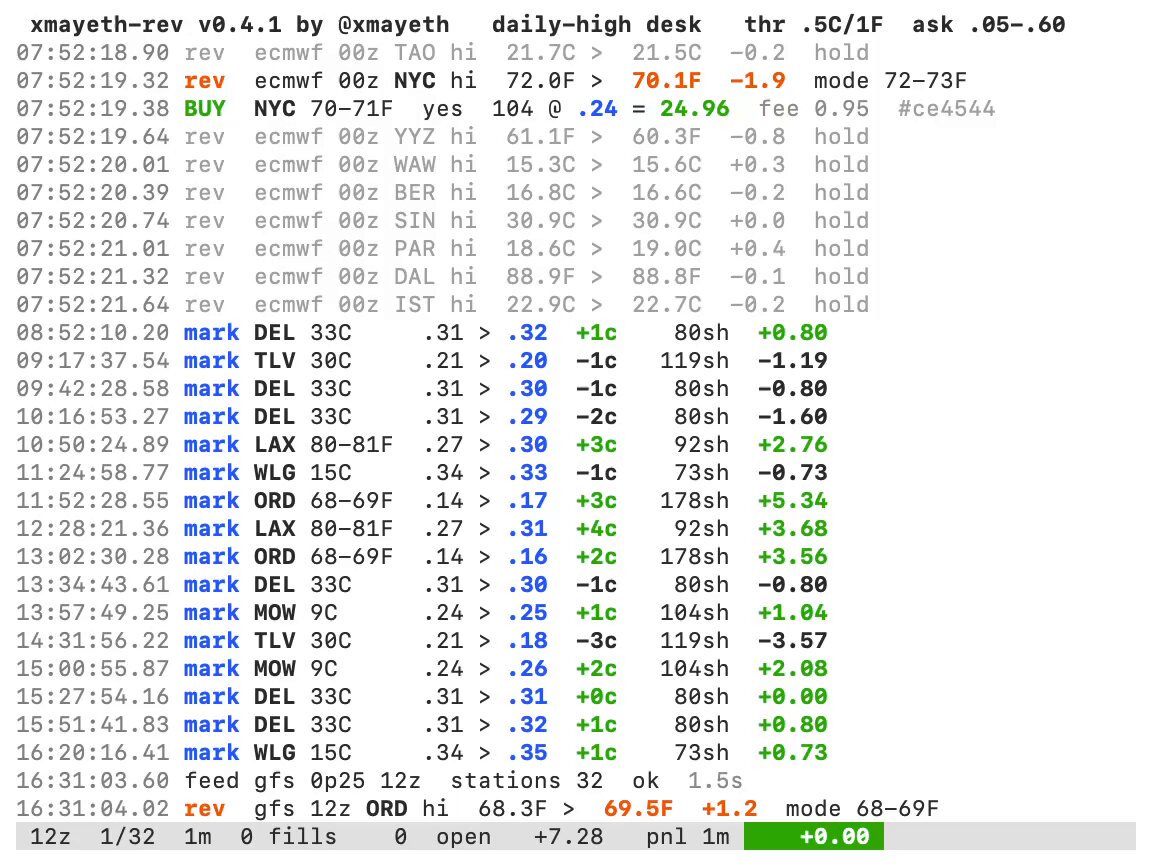Select "1/32" in the status bar
Screen dimensions: 1164x864
(128, 837)
